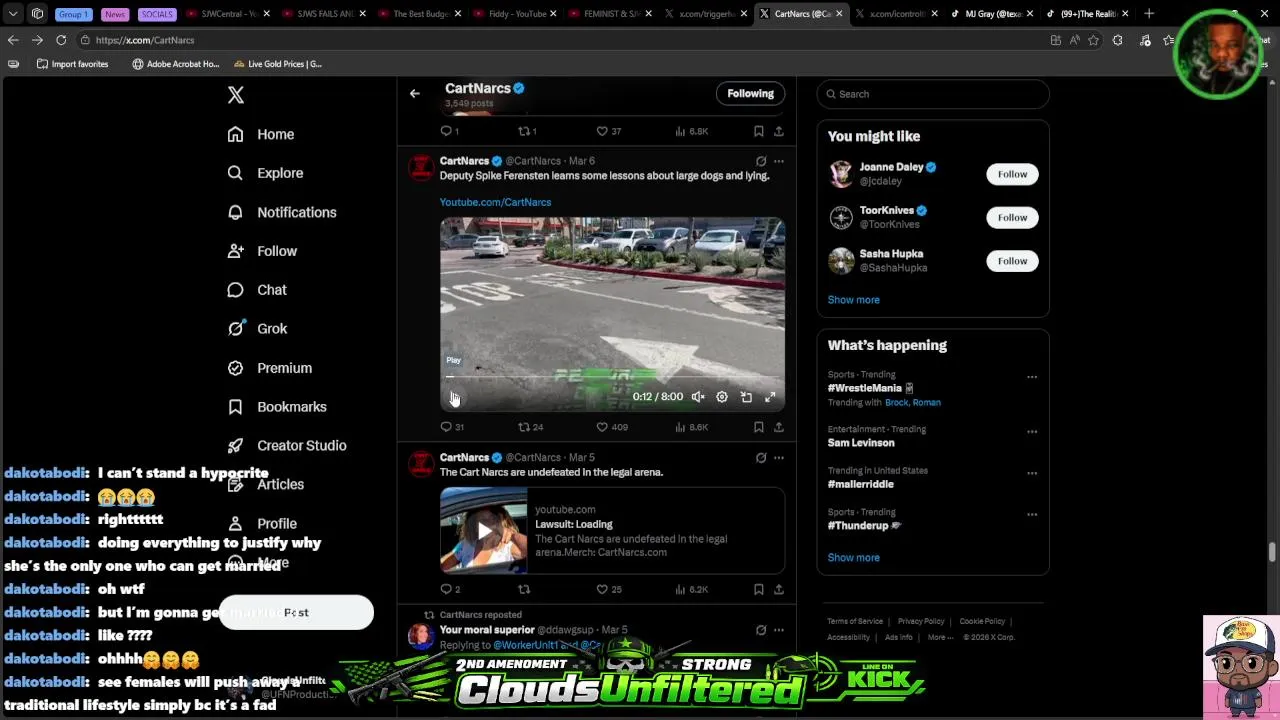Viewport: 1280px width, 720px height.
Task: Click the browser address bar
Action: coord(560,40)
